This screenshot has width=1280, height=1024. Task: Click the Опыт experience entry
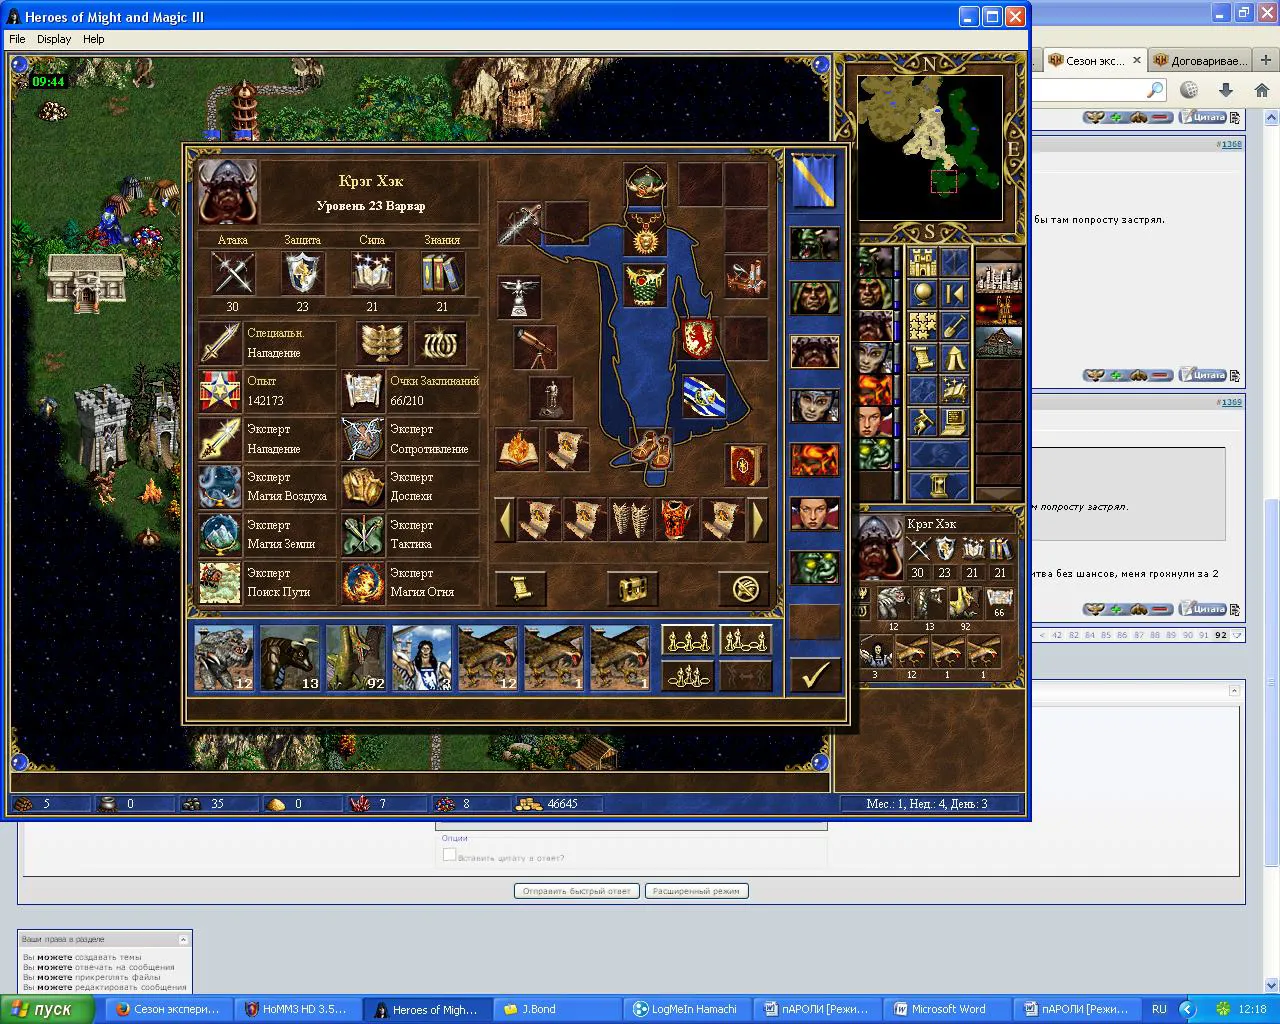click(267, 391)
